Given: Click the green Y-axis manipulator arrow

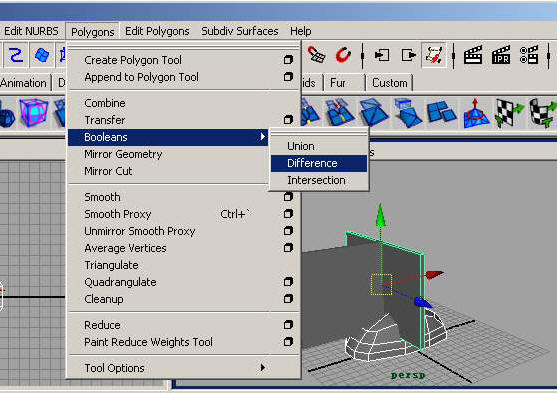Looking at the screenshot, I should [x=380, y=215].
